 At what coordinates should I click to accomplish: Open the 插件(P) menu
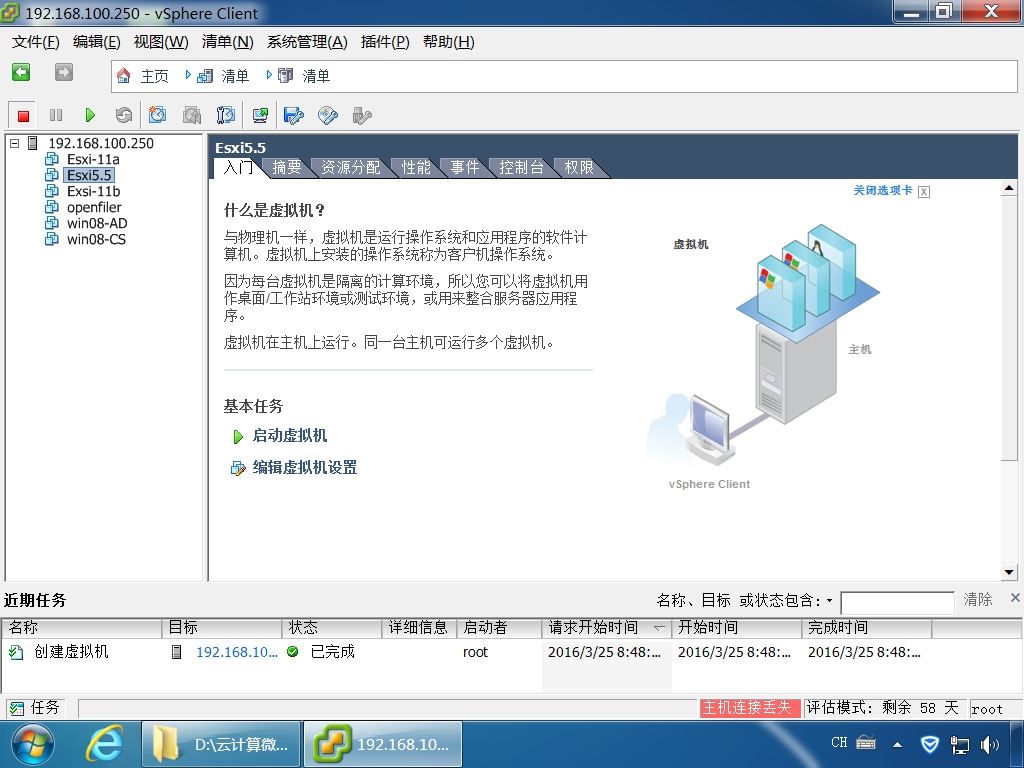pos(385,42)
